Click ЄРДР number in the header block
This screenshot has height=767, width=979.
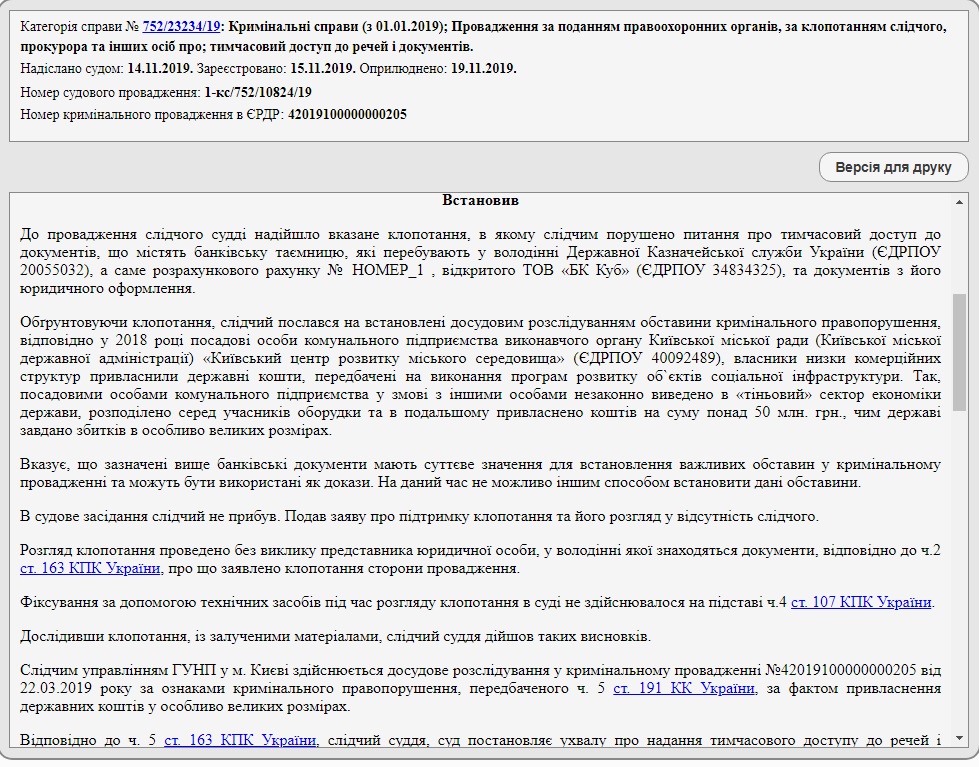(x=347, y=114)
